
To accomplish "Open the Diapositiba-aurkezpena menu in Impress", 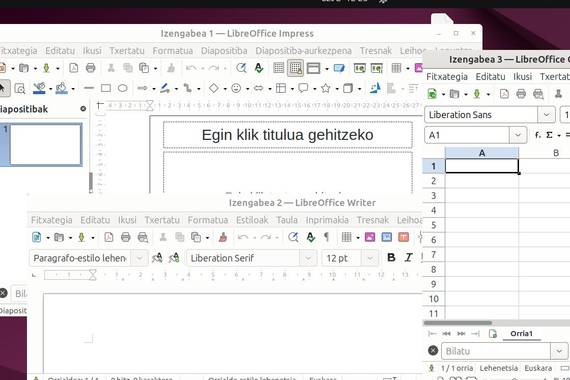I will 303,51.
